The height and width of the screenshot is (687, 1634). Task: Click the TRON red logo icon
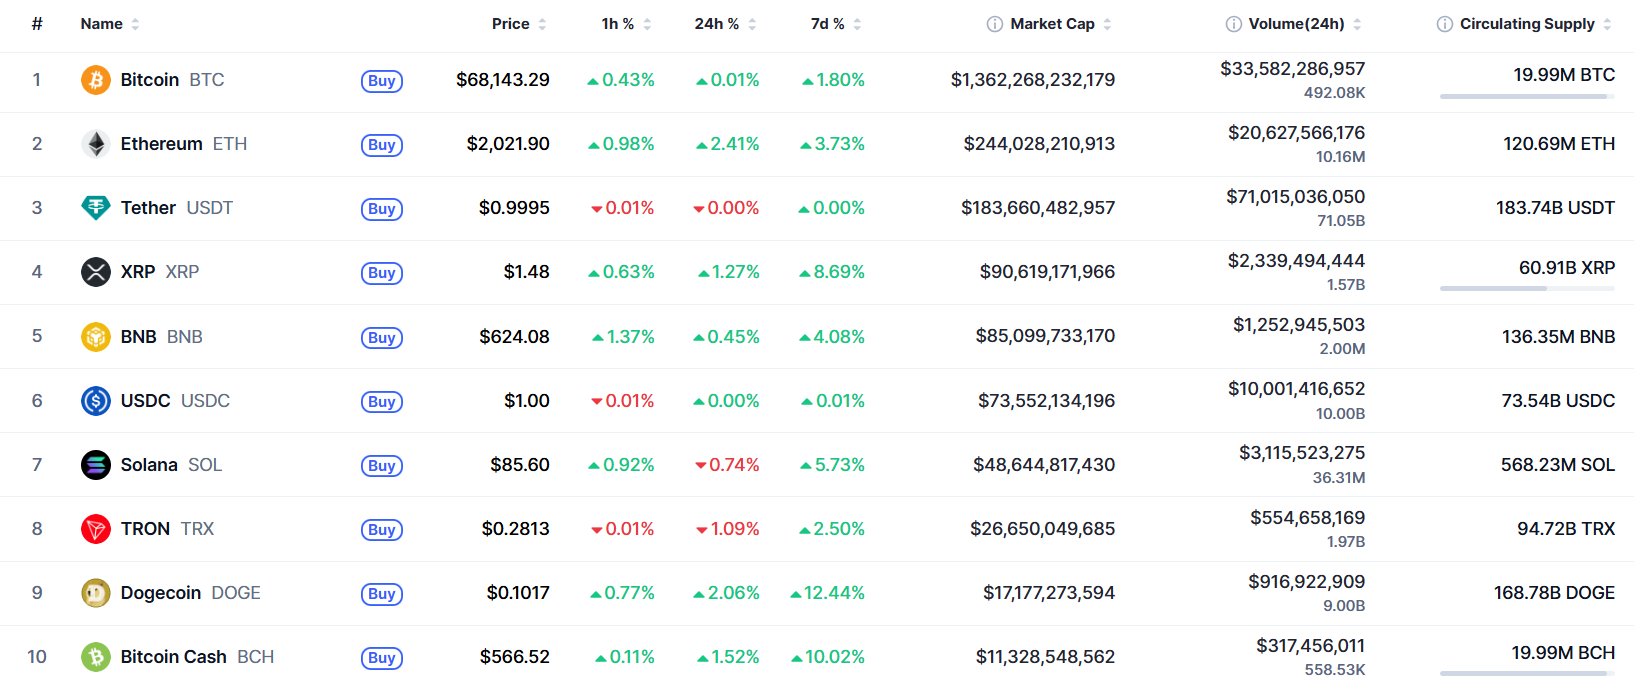click(x=96, y=529)
